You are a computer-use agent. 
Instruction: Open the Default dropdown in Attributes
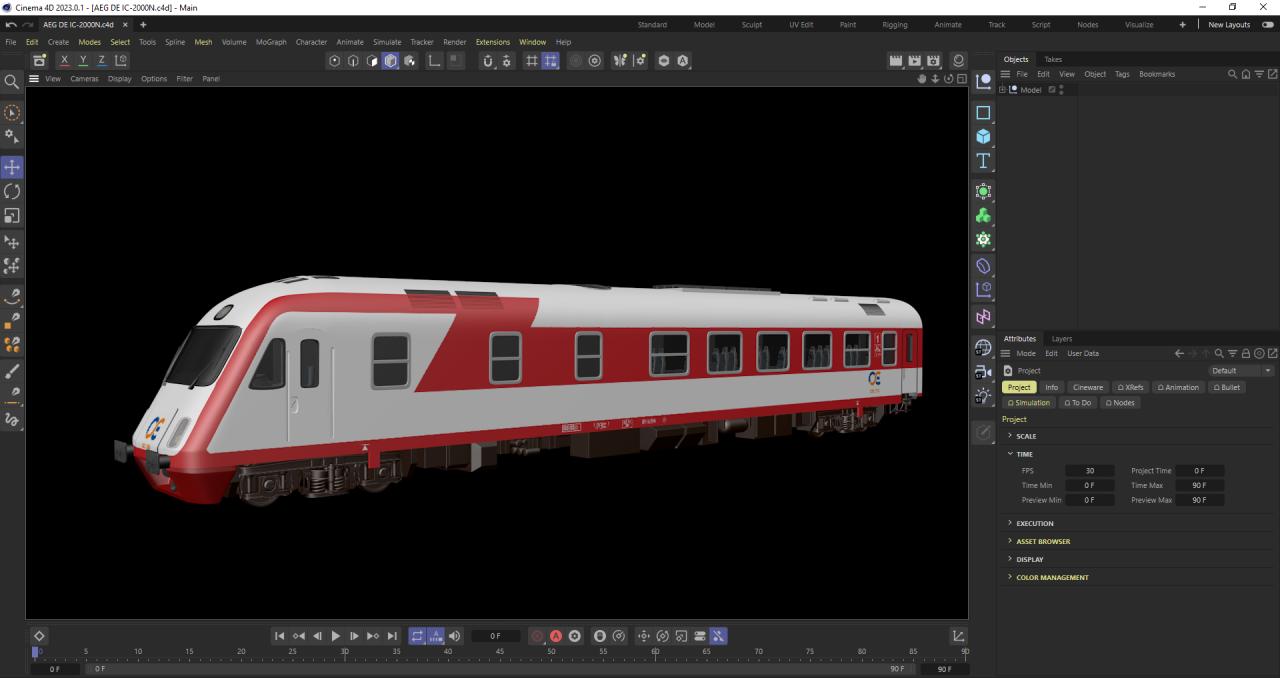point(1241,371)
